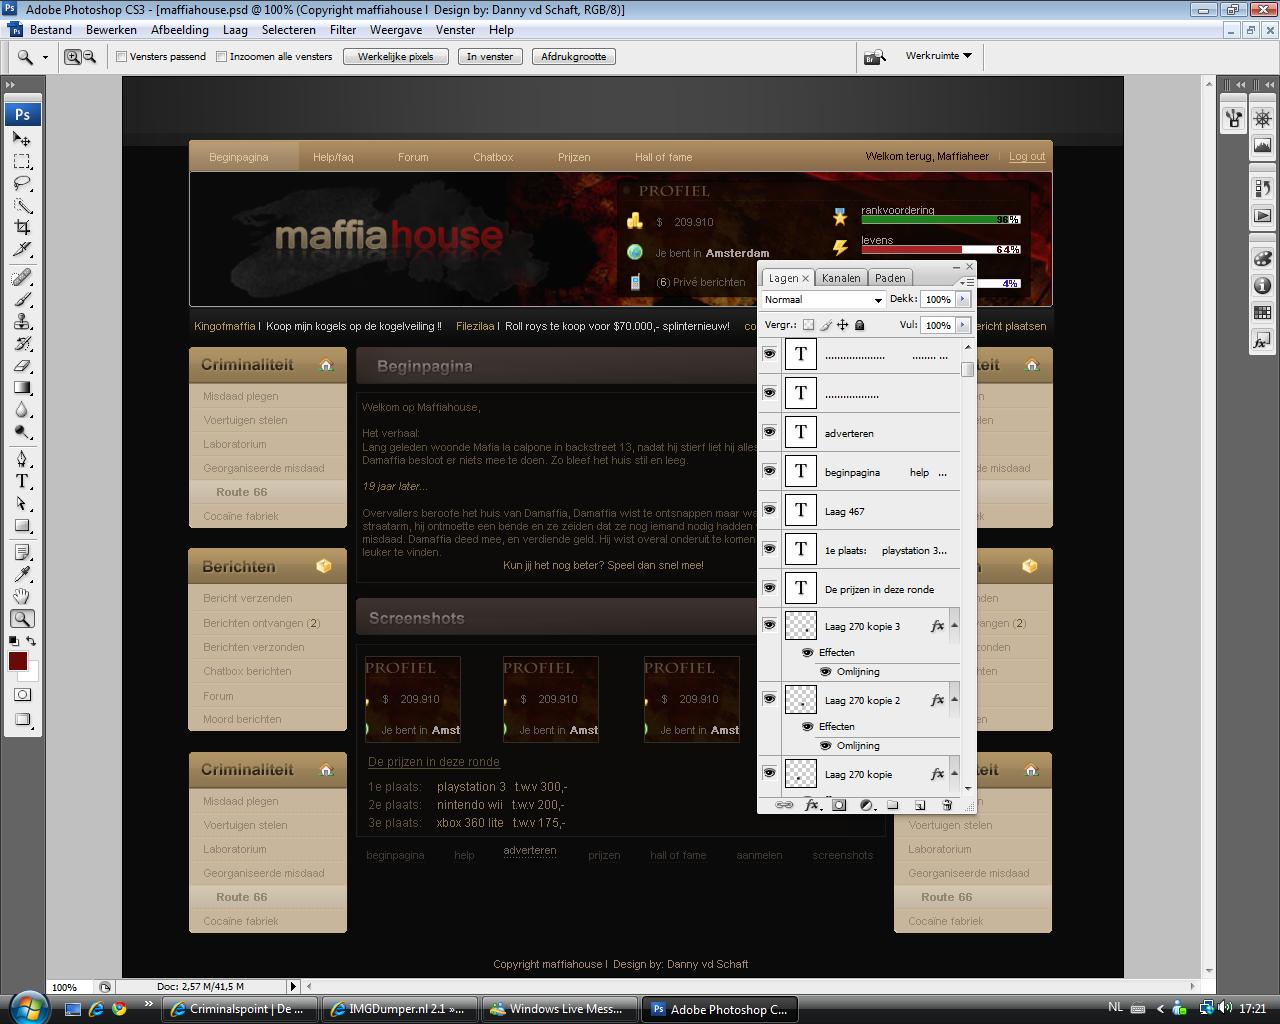Open the Filter menu

[x=343, y=30]
